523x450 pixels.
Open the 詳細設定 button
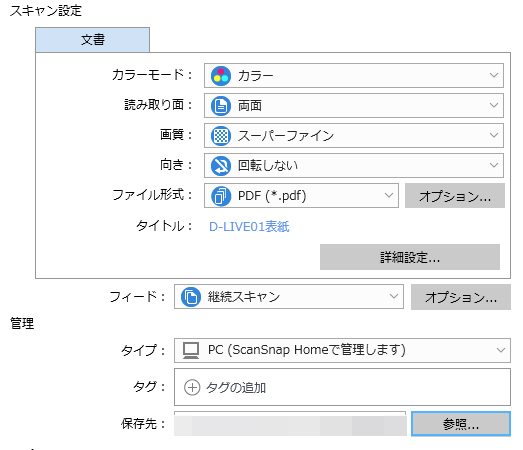click(410, 257)
